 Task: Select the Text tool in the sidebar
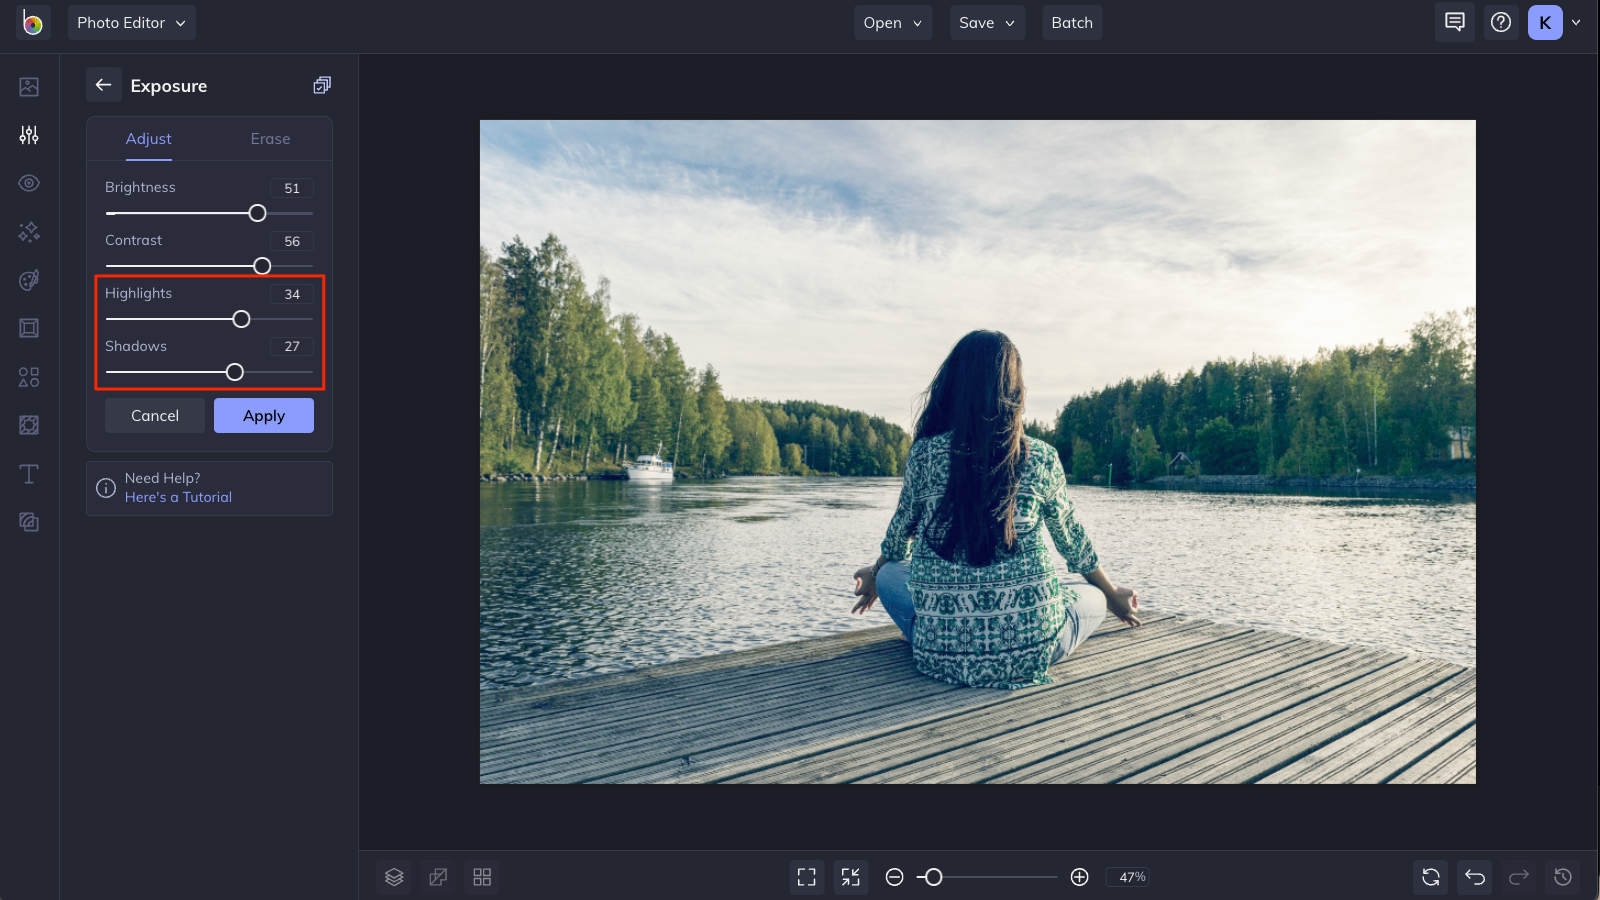29,474
